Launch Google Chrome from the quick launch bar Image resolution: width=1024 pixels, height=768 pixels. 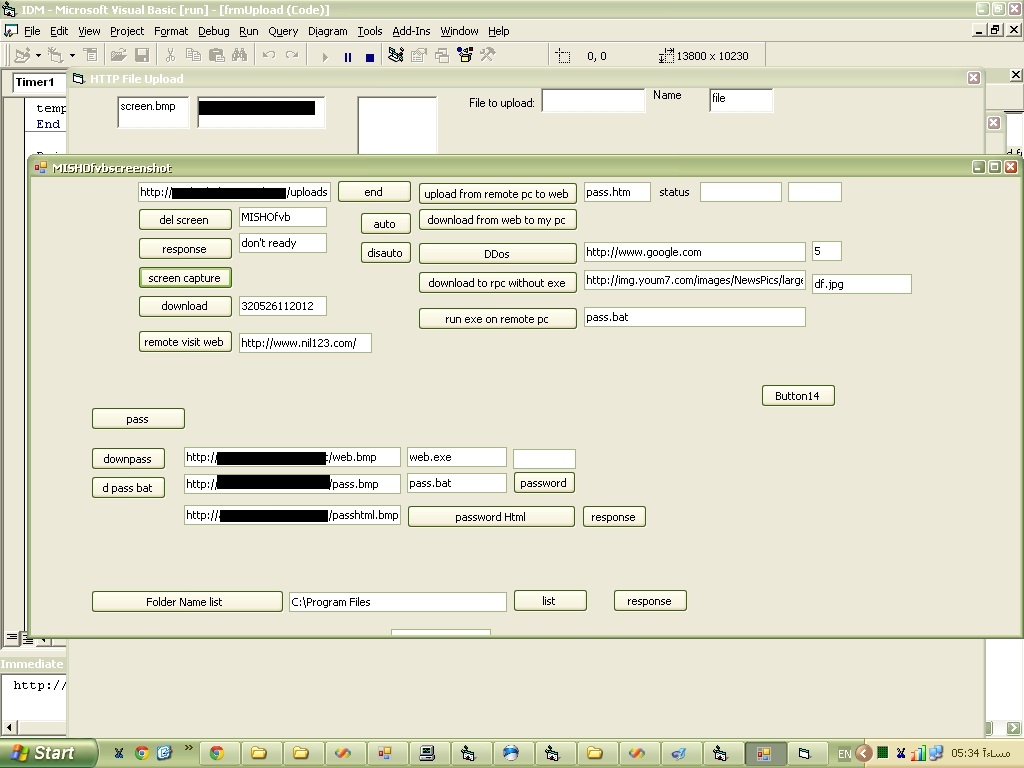pyautogui.click(x=142, y=753)
